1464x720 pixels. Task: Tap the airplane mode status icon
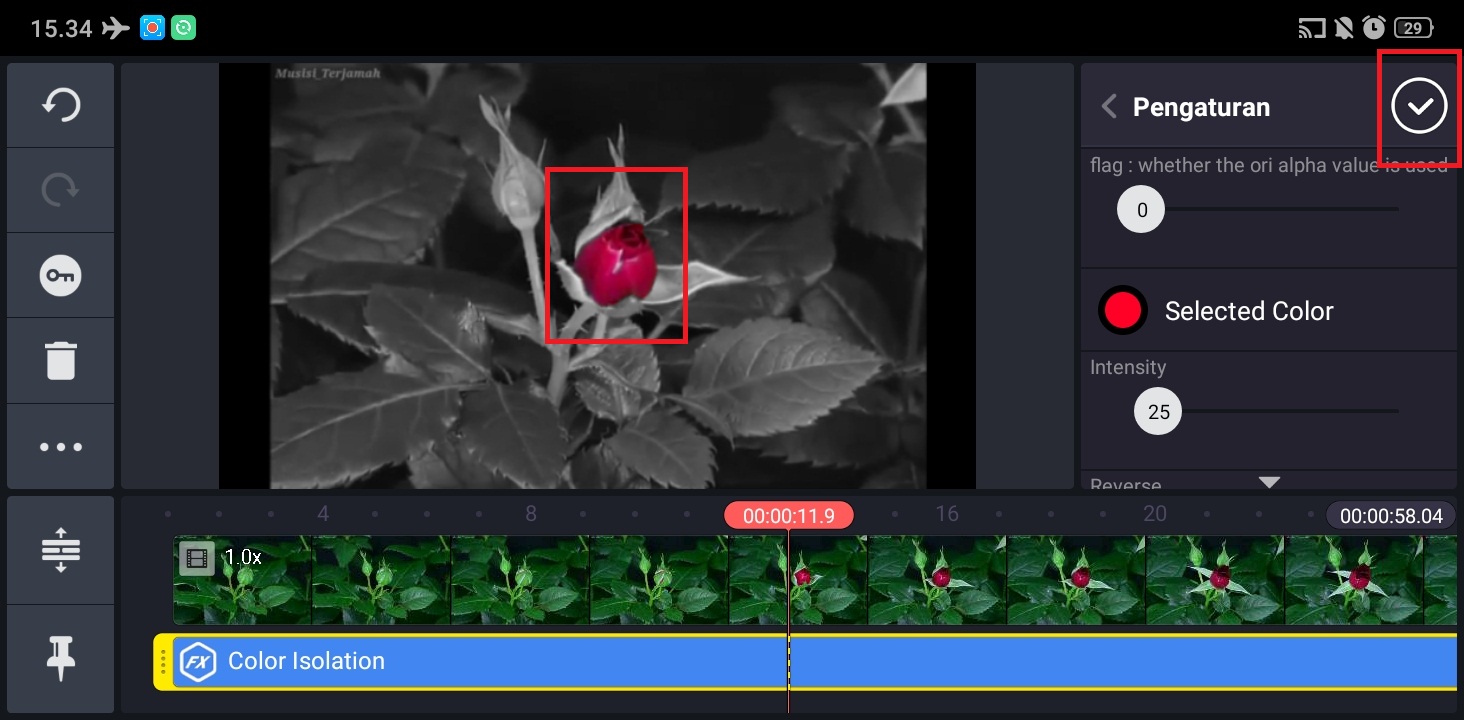click(115, 28)
